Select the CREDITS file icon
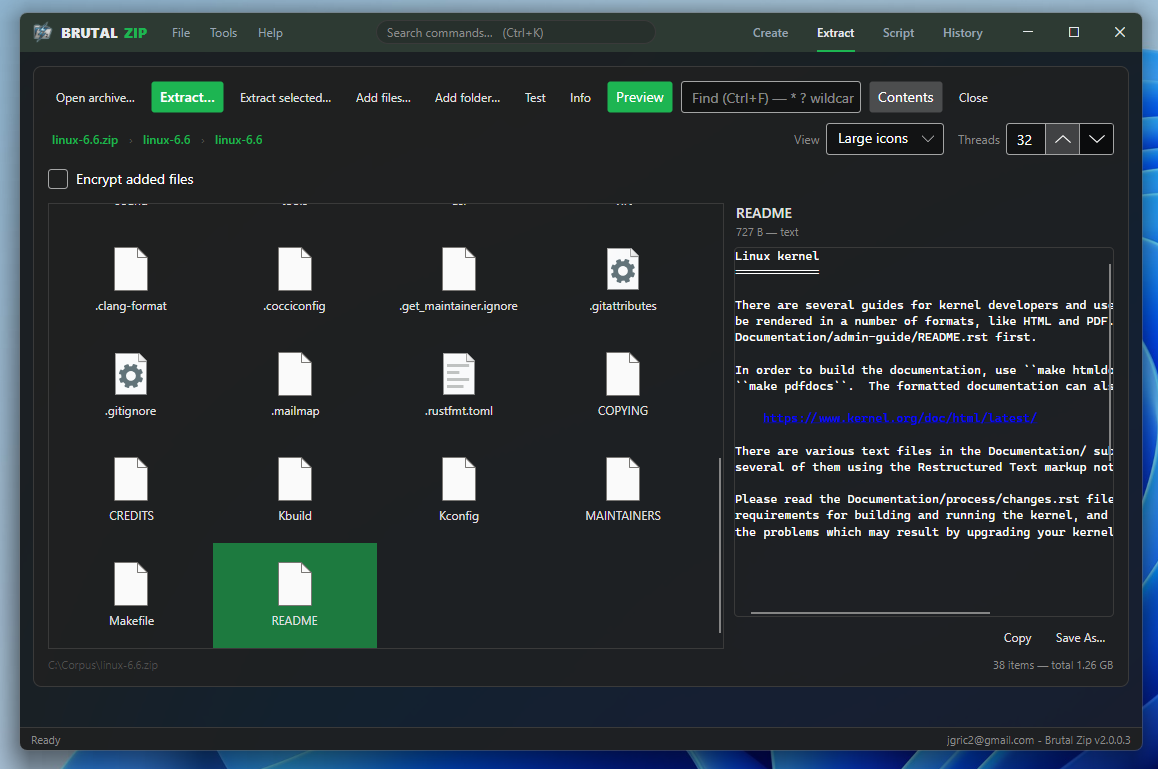The image size is (1158, 769). [x=131, y=479]
